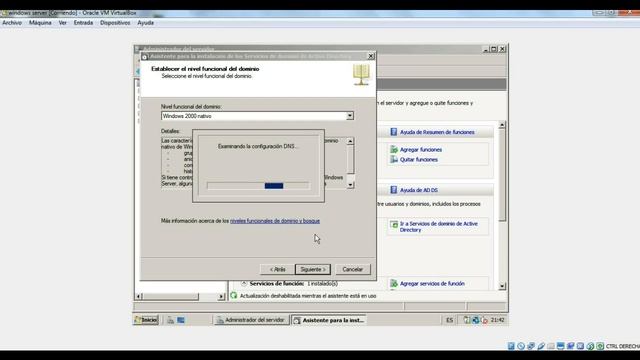The width and height of the screenshot is (640, 360).
Task: Click the first system tray icon next to ES
Action: click(x=467, y=320)
